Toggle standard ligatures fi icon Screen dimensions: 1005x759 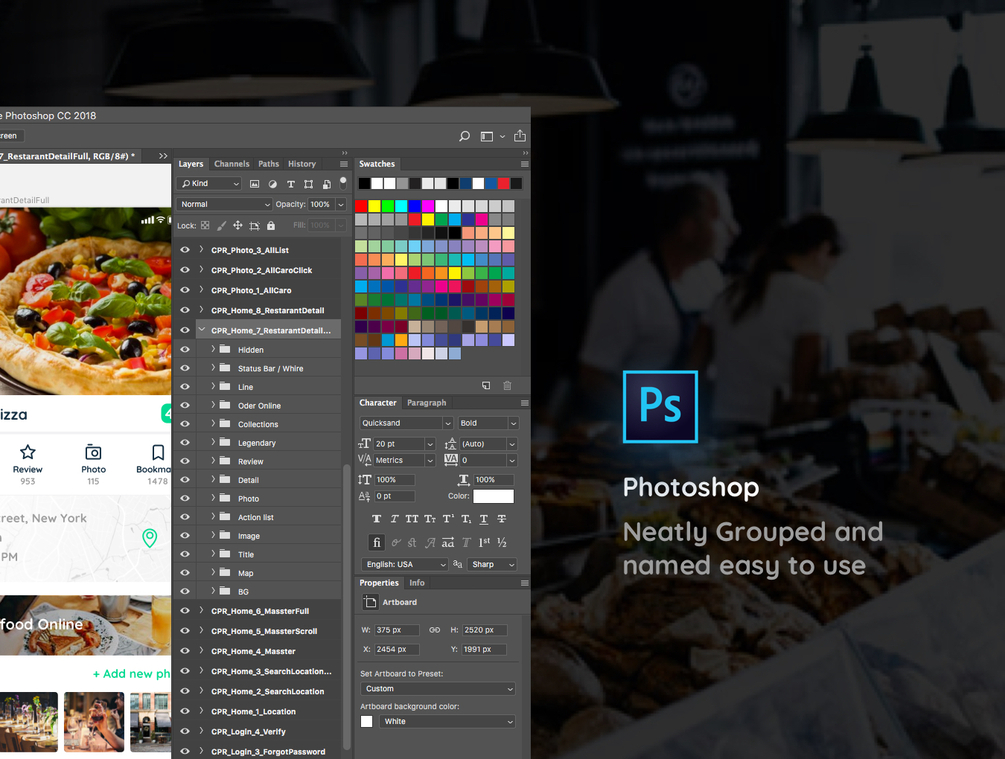click(377, 542)
